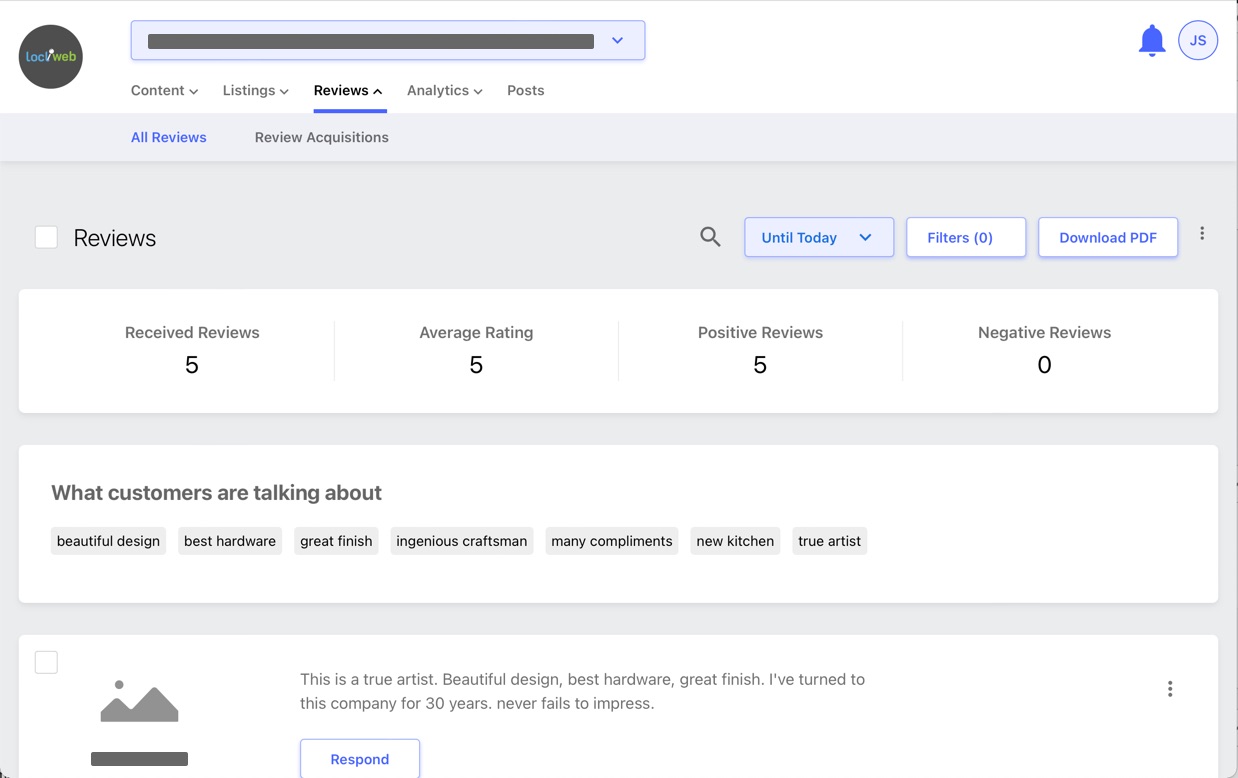This screenshot has width=1238, height=778.
Task: Open the JS user avatar menu
Action: click(1197, 41)
